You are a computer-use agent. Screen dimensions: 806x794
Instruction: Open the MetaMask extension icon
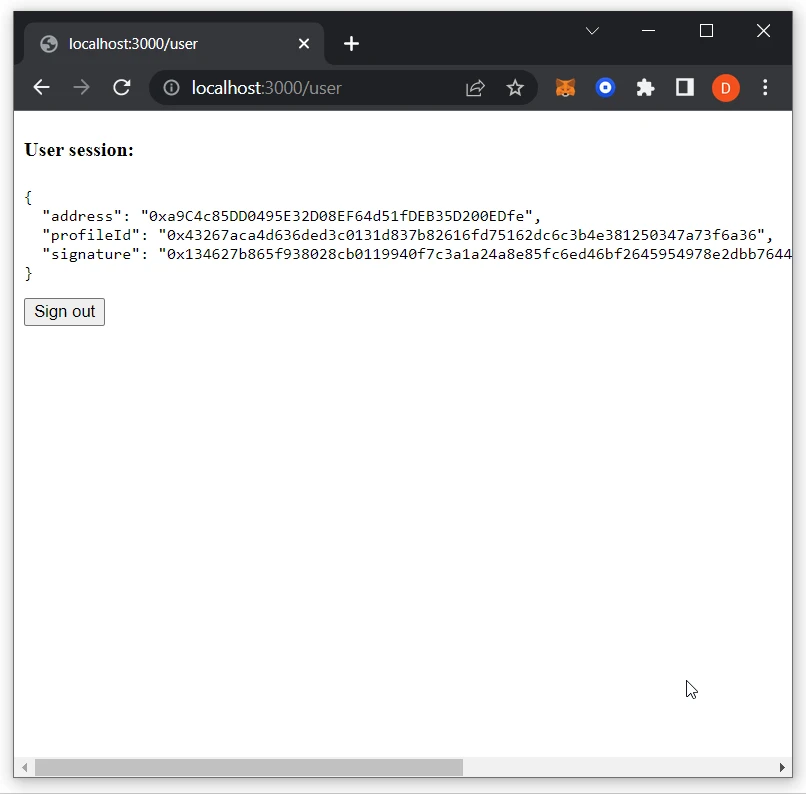565,88
